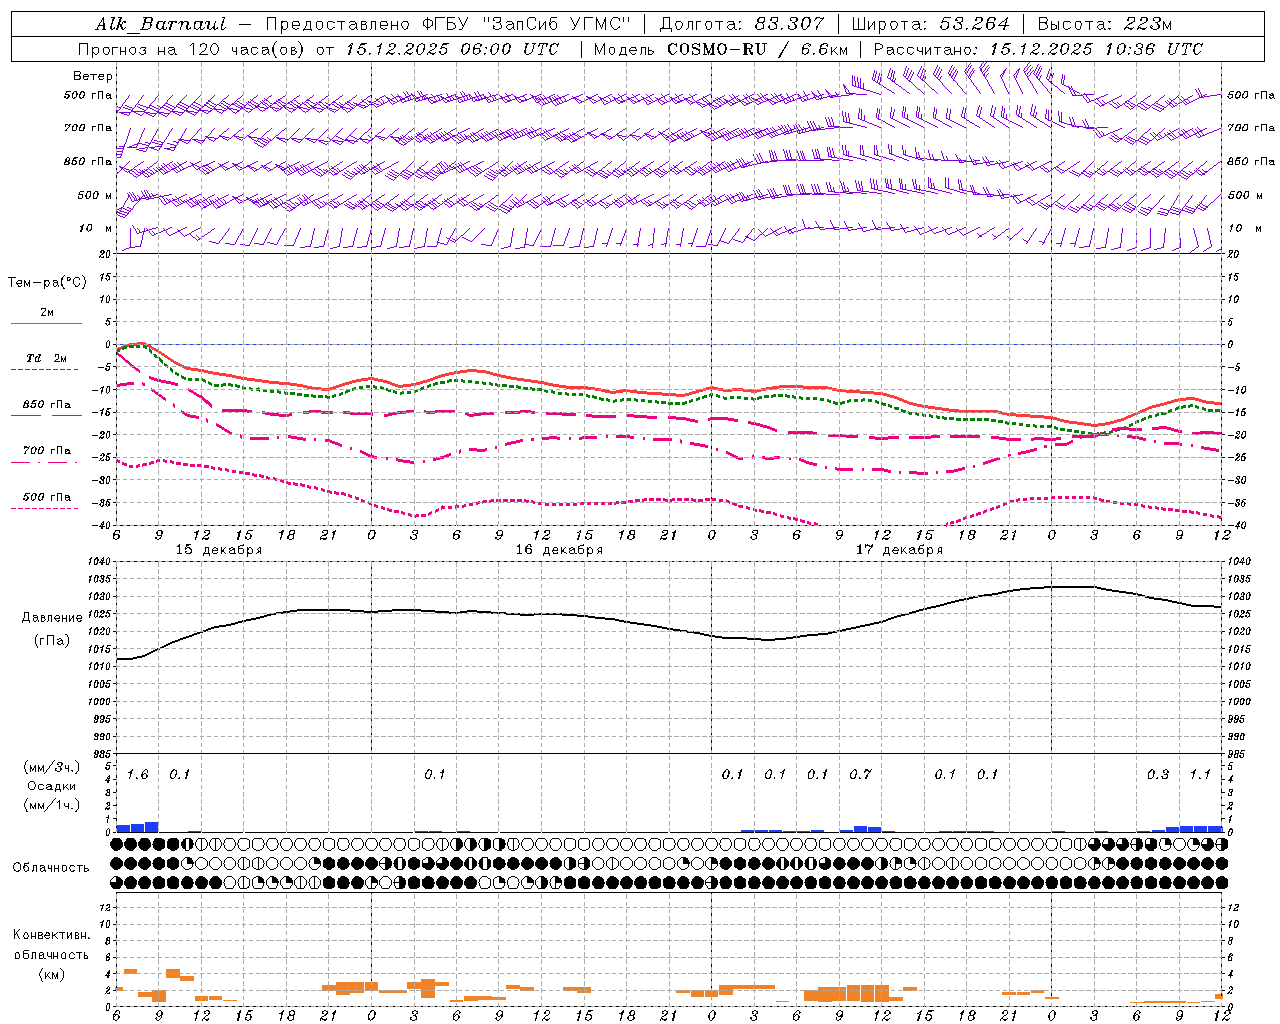Click the 'Модель COSMO-RU / 6.6км' label
Viewport: 1280px width, 1024px height.
coord(721,49)
